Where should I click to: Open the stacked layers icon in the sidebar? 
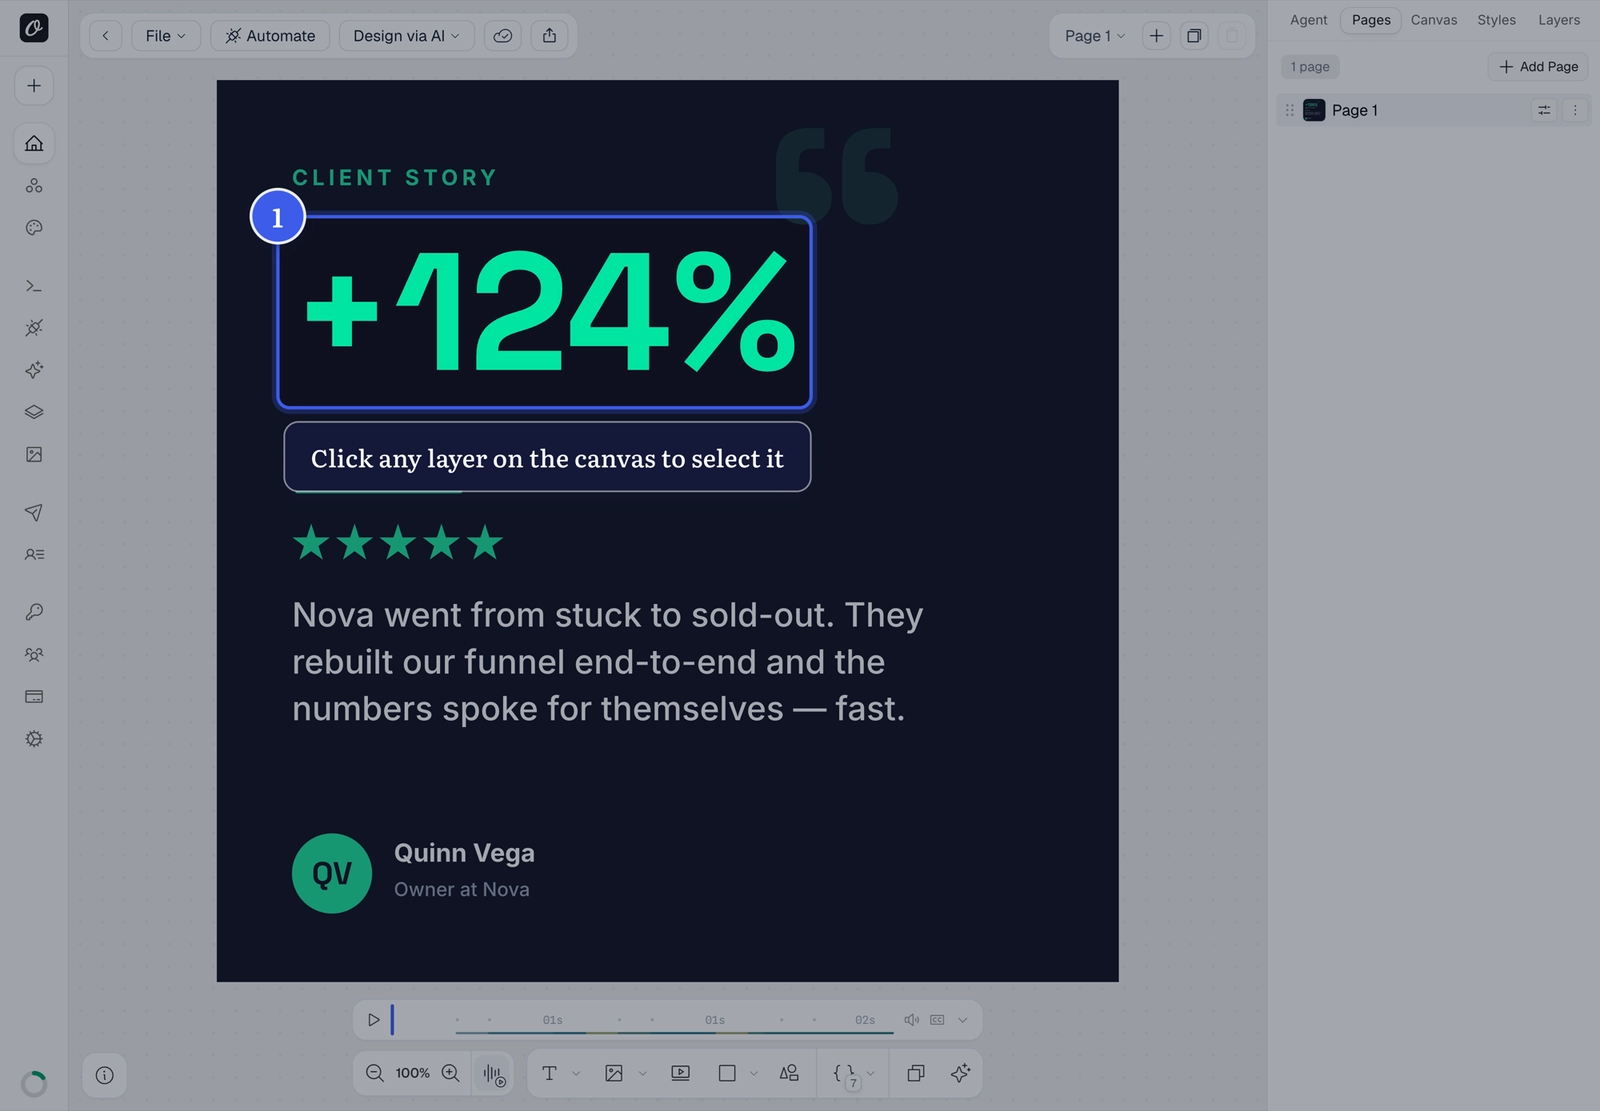coord(34,412)
